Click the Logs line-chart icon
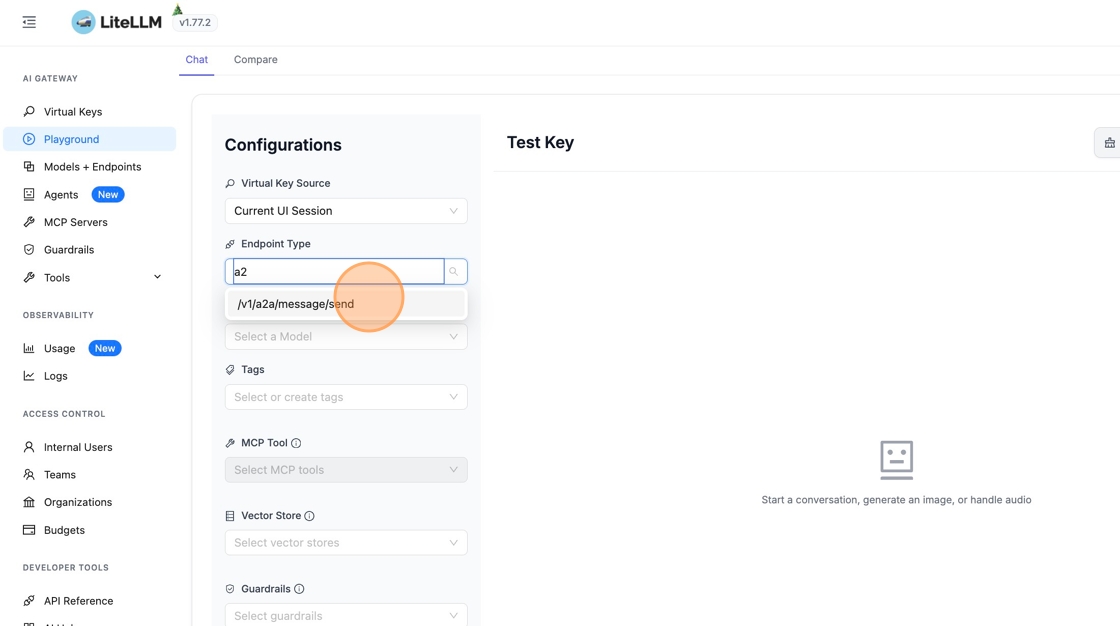 click(29, 376)
